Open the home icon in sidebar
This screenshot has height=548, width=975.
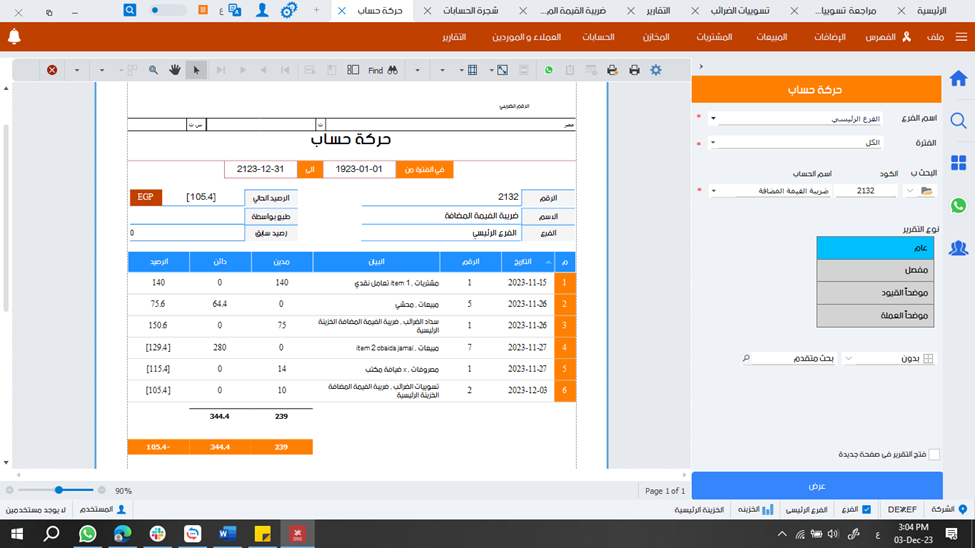[x=958, y=78]
